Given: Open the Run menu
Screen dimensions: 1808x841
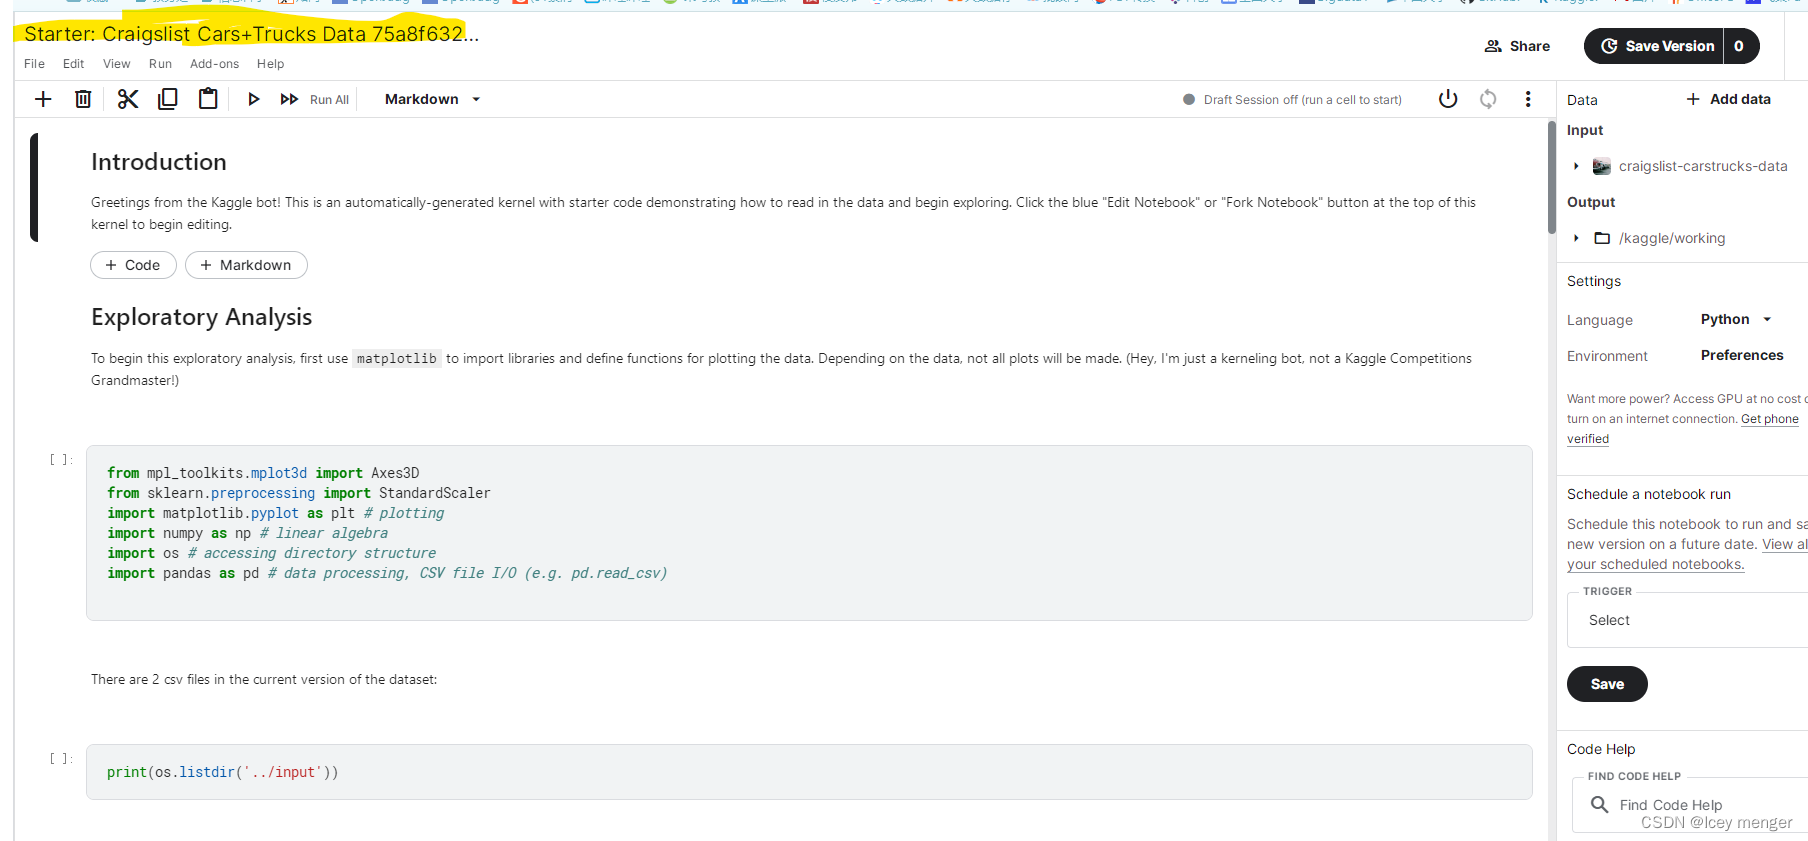Looking at the screenshot, I should pyautogui.click(x=160, y=64).
